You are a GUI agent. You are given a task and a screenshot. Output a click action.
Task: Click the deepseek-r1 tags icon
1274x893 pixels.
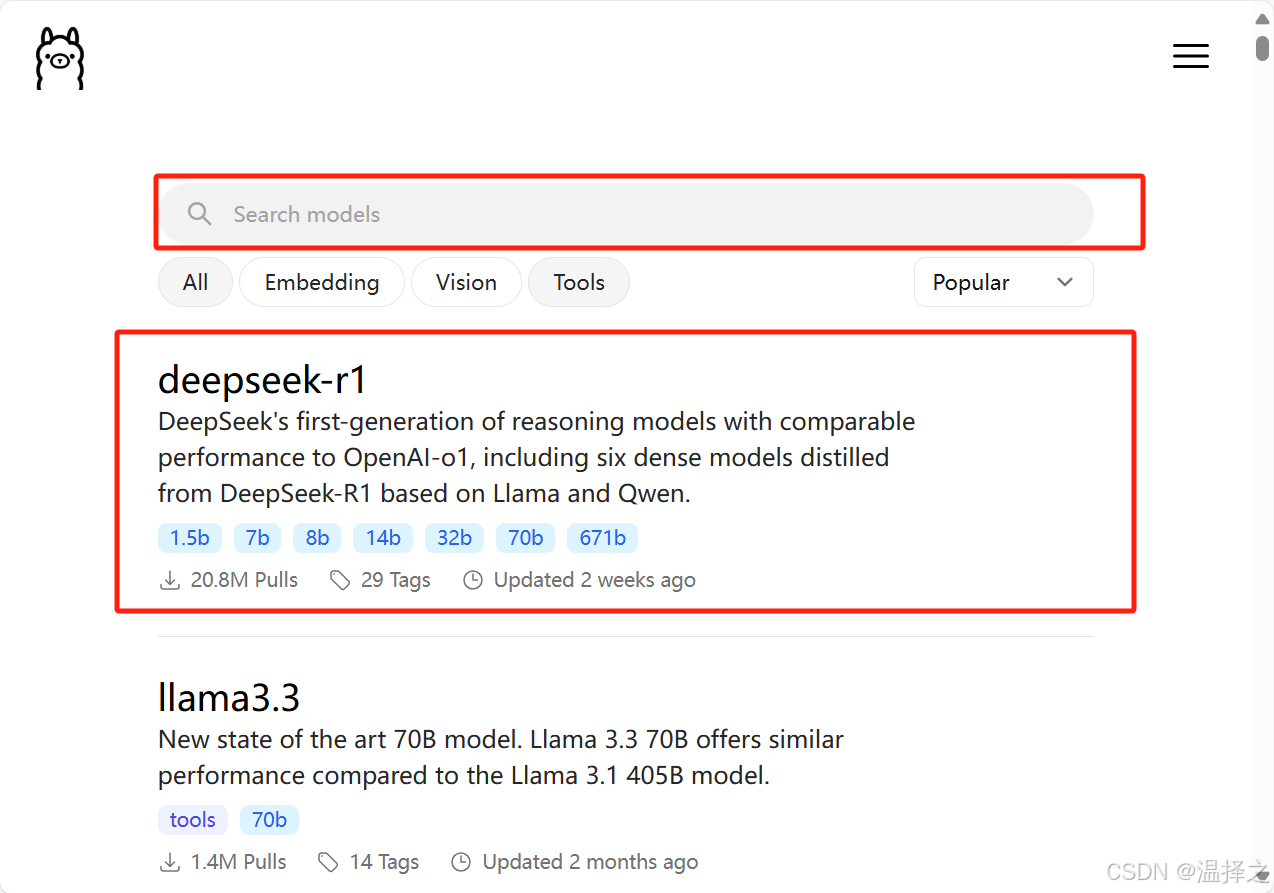[340, 580]
